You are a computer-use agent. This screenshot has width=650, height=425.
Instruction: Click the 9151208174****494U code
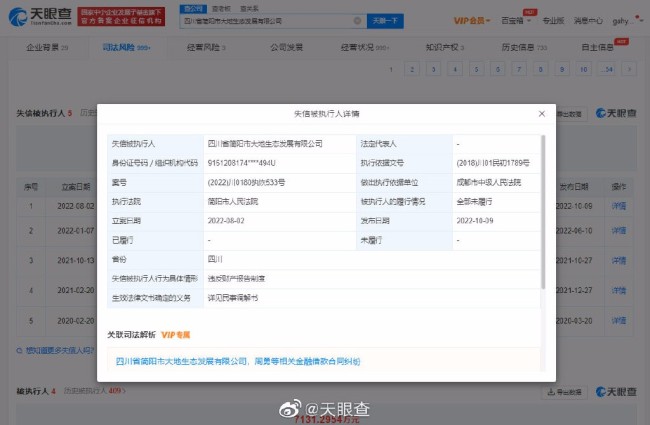pos(241,163)
